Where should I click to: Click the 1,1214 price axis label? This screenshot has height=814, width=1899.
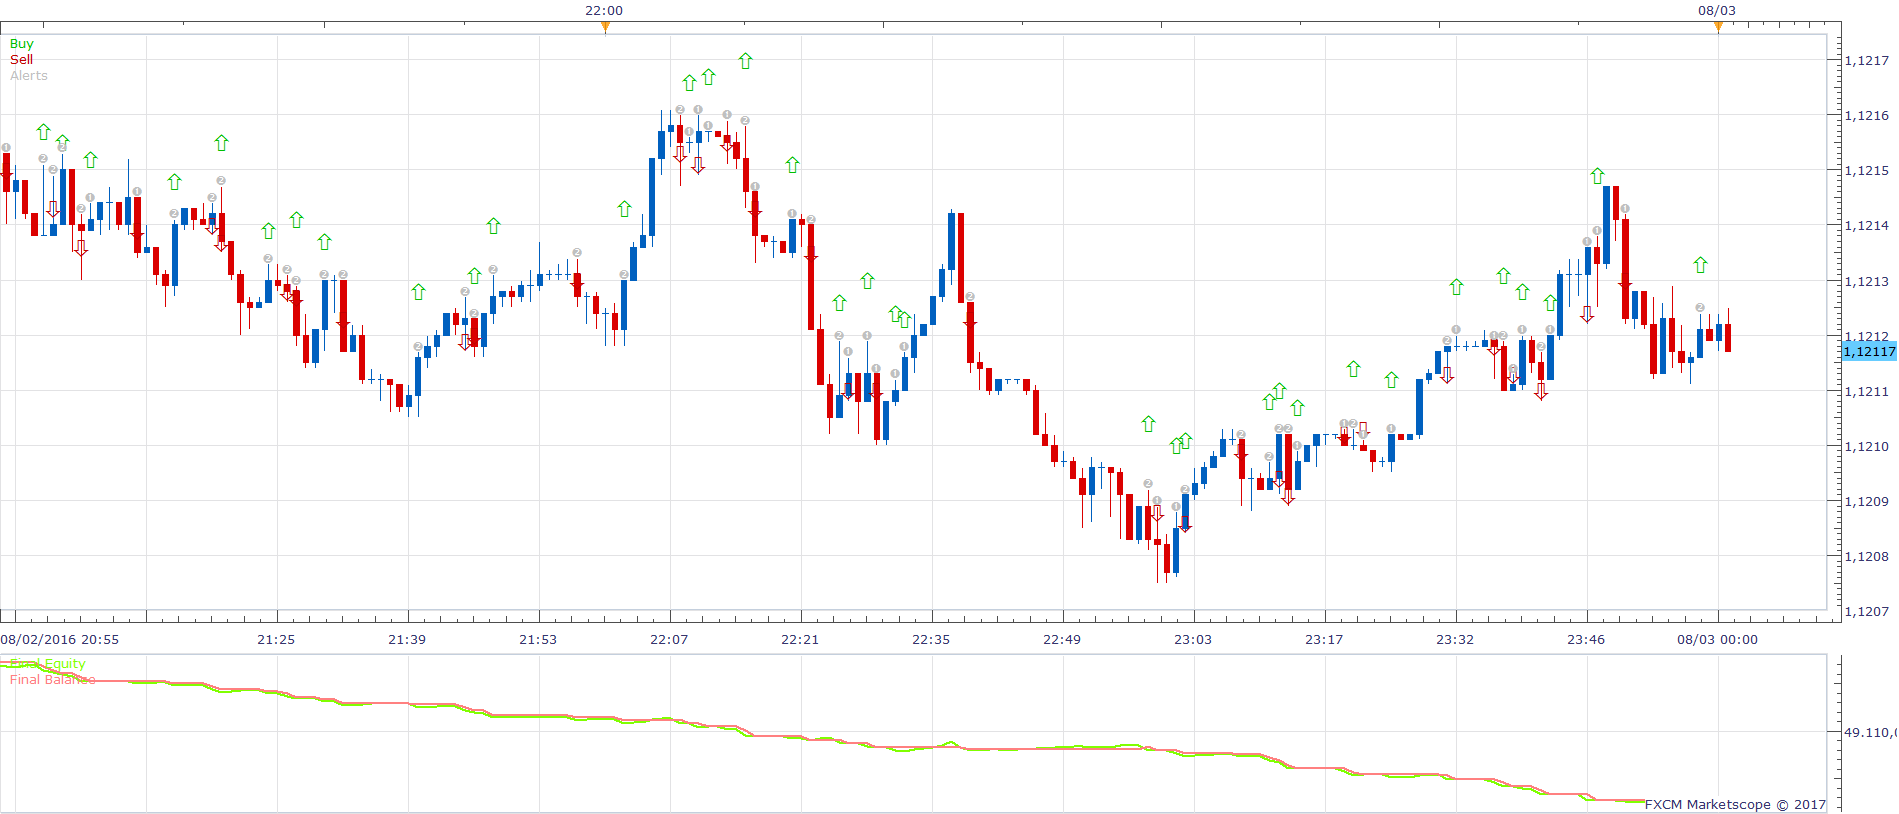(1867, 226)
